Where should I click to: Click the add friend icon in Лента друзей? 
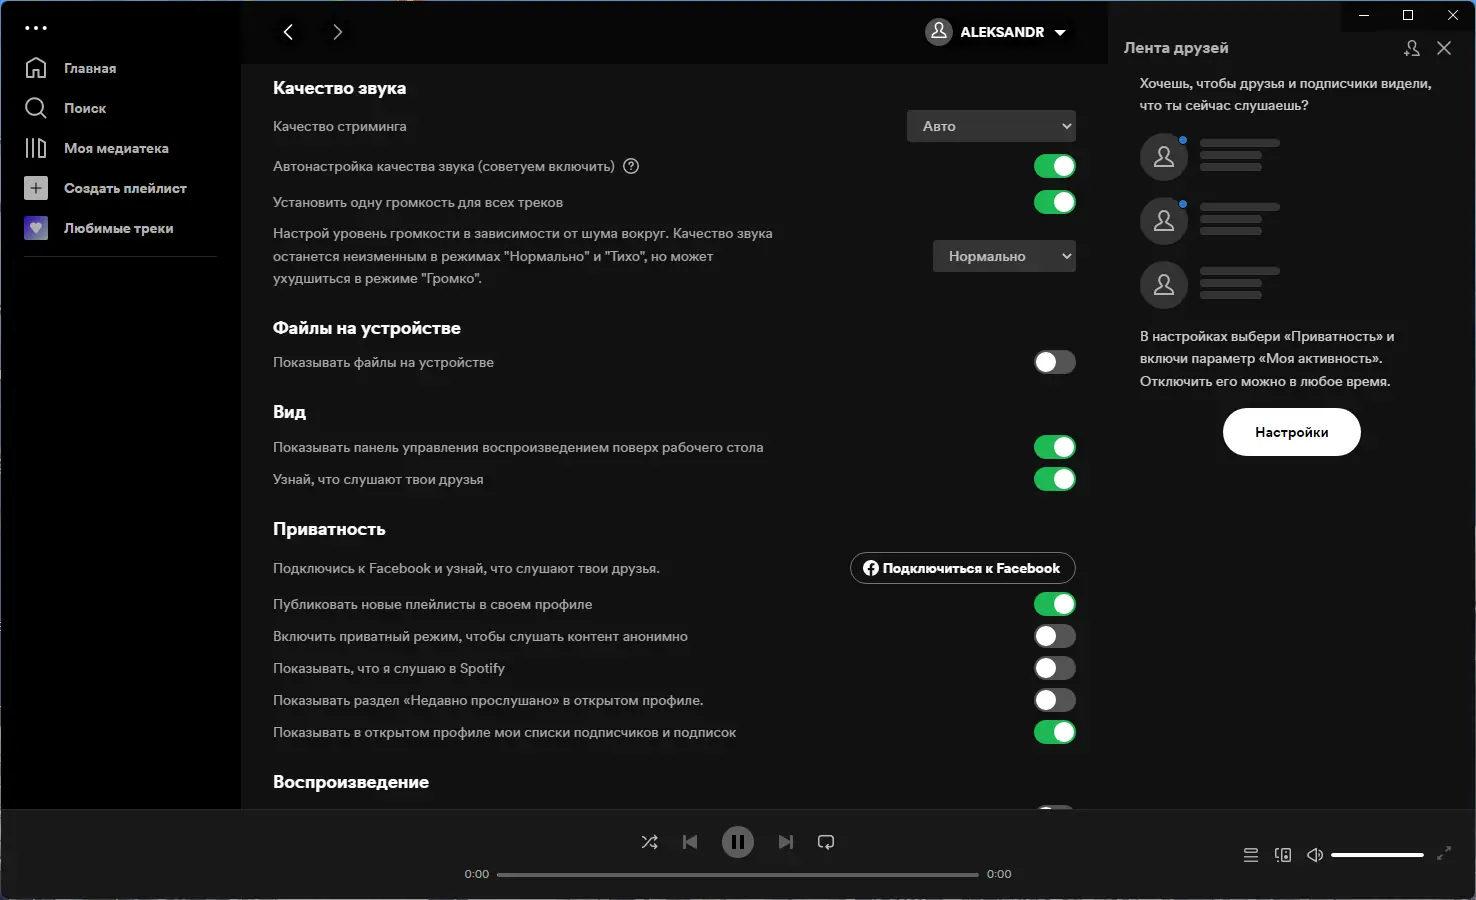[1411, 48]
